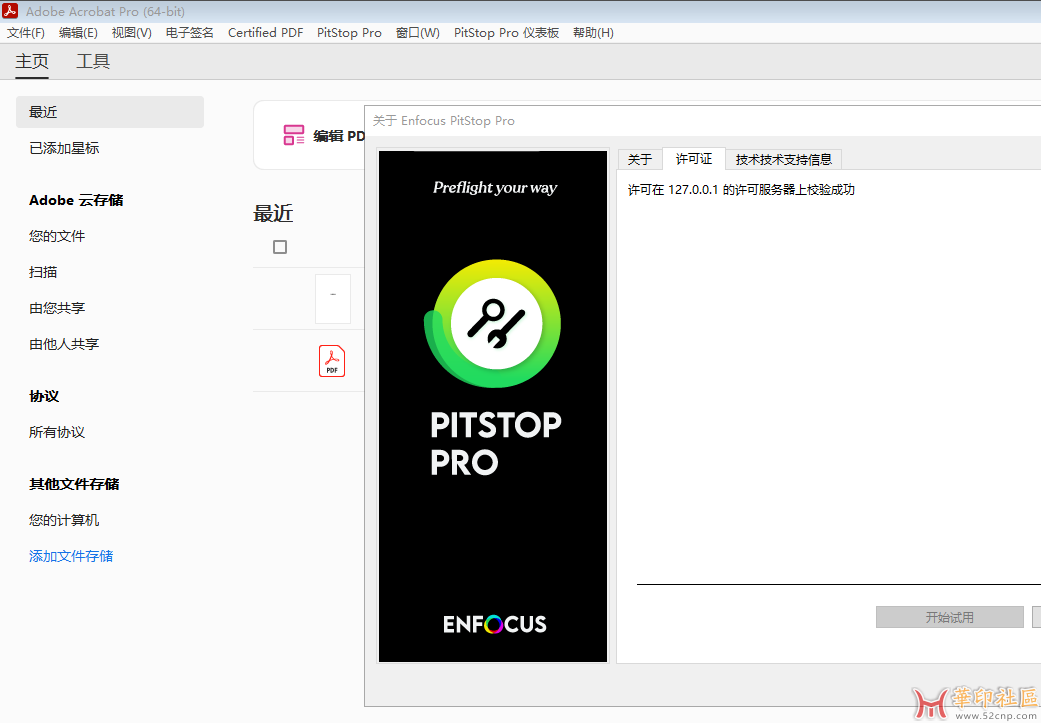The height and width of the screenshot is (723, 1041).
Task: Click the 编辑 PD tool label
Action: click(339, 136)
